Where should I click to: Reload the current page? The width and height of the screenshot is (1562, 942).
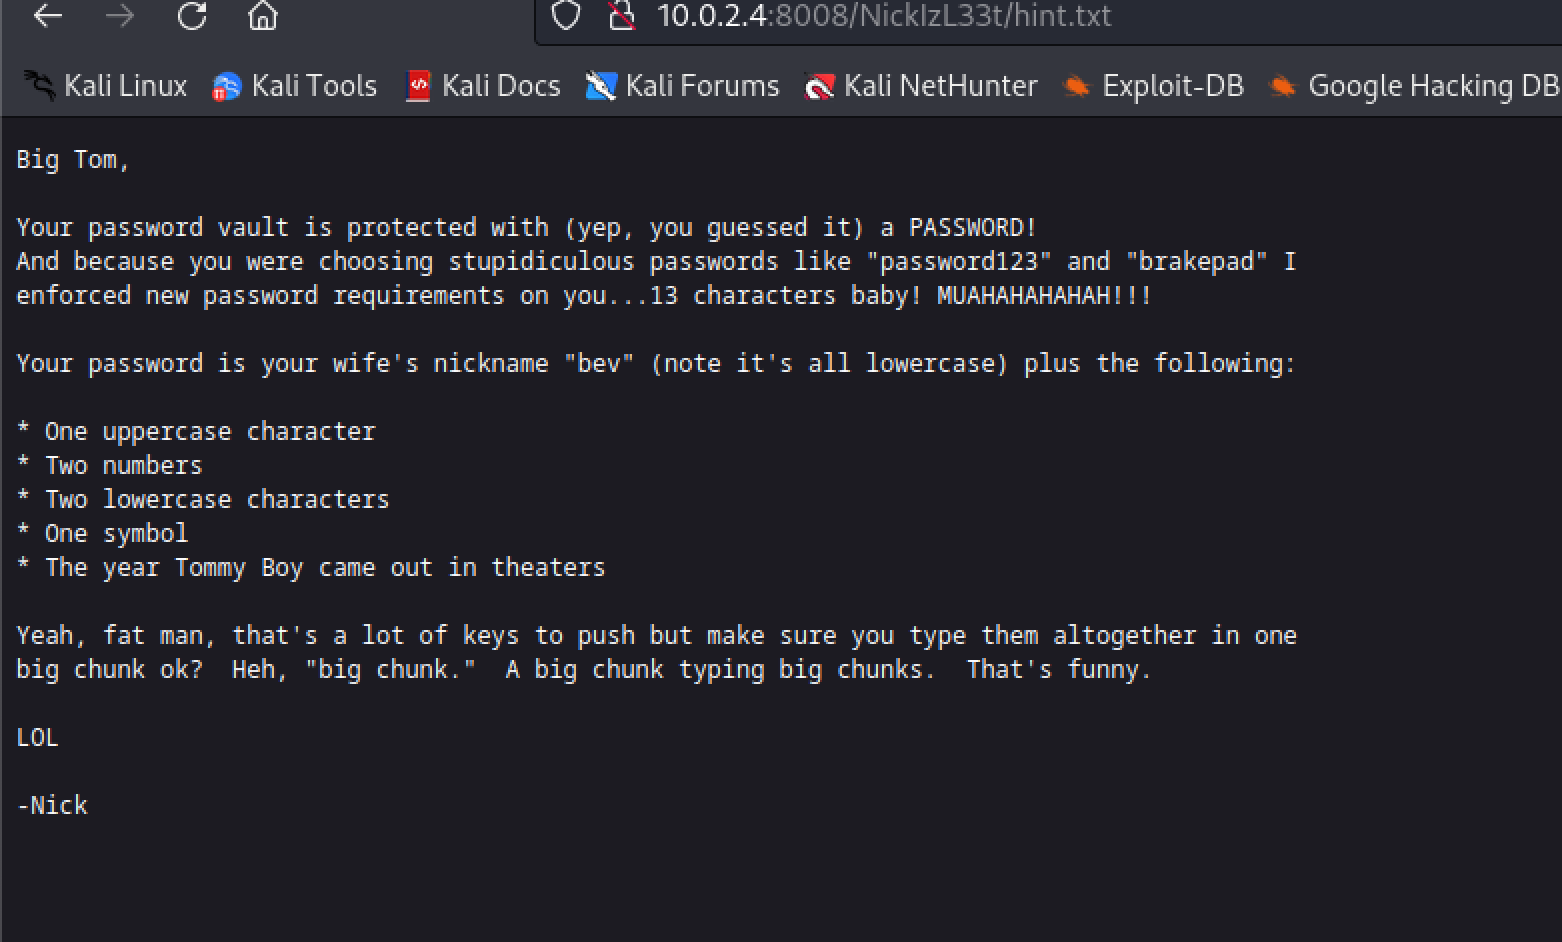(x=192, y=15)
